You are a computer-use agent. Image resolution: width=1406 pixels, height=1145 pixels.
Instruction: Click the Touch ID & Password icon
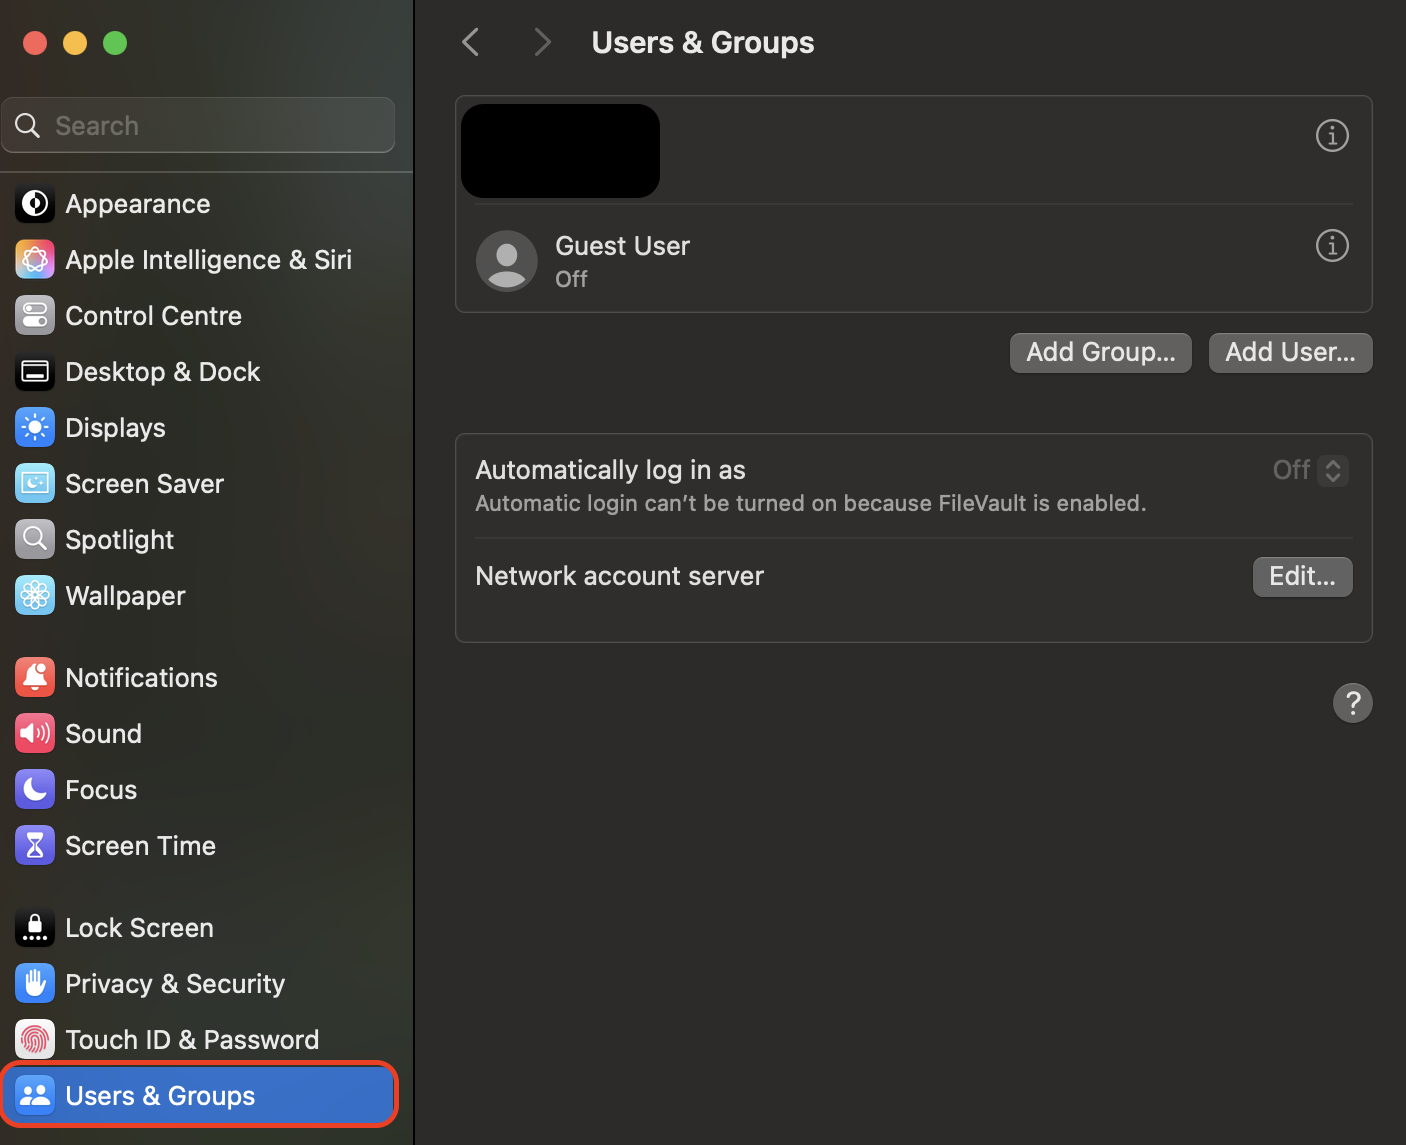(34, 1039)
